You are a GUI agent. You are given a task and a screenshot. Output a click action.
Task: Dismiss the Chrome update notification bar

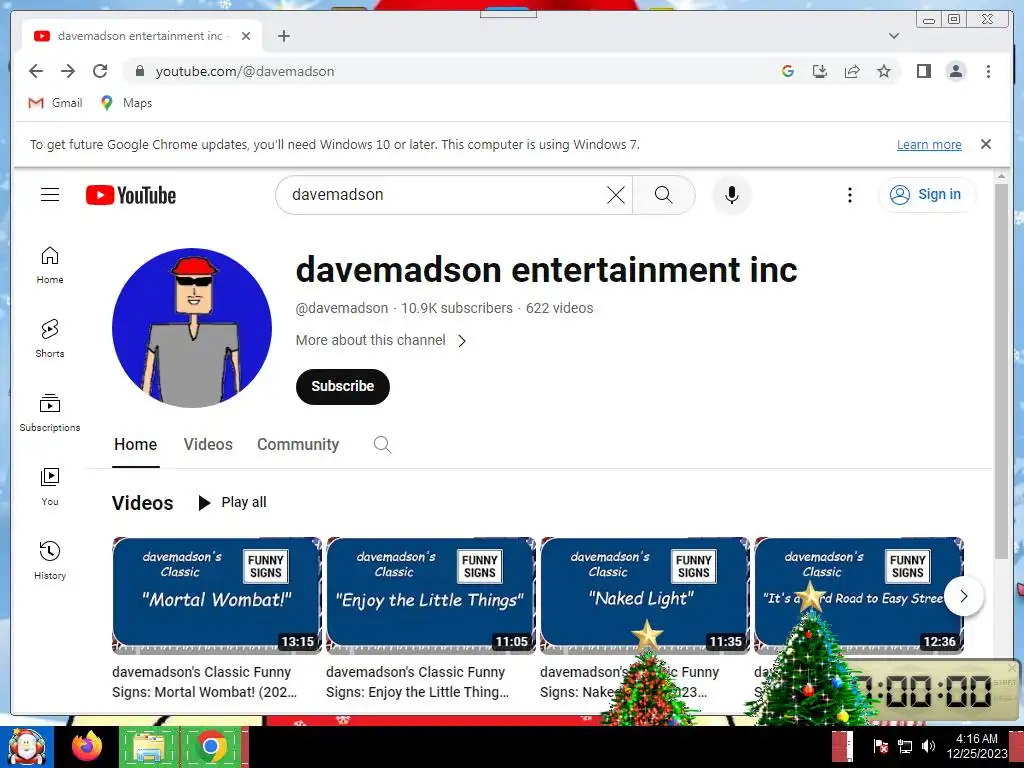[x=986, y=144]
